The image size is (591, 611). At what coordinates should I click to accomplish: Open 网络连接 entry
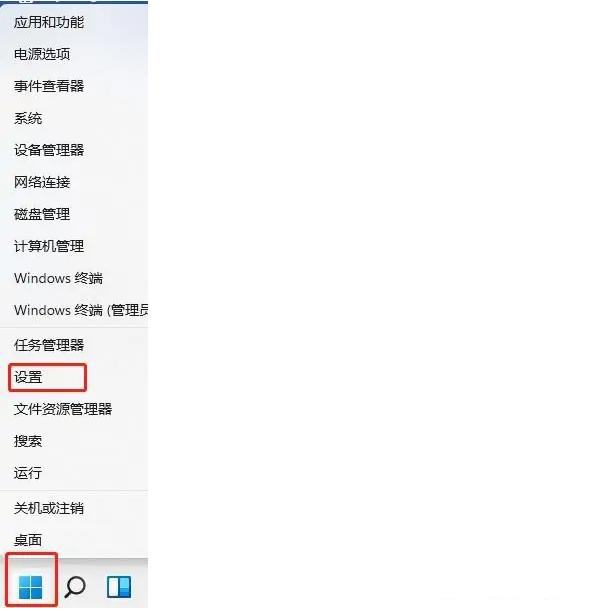pyautogui.click(x=74, y=182)
